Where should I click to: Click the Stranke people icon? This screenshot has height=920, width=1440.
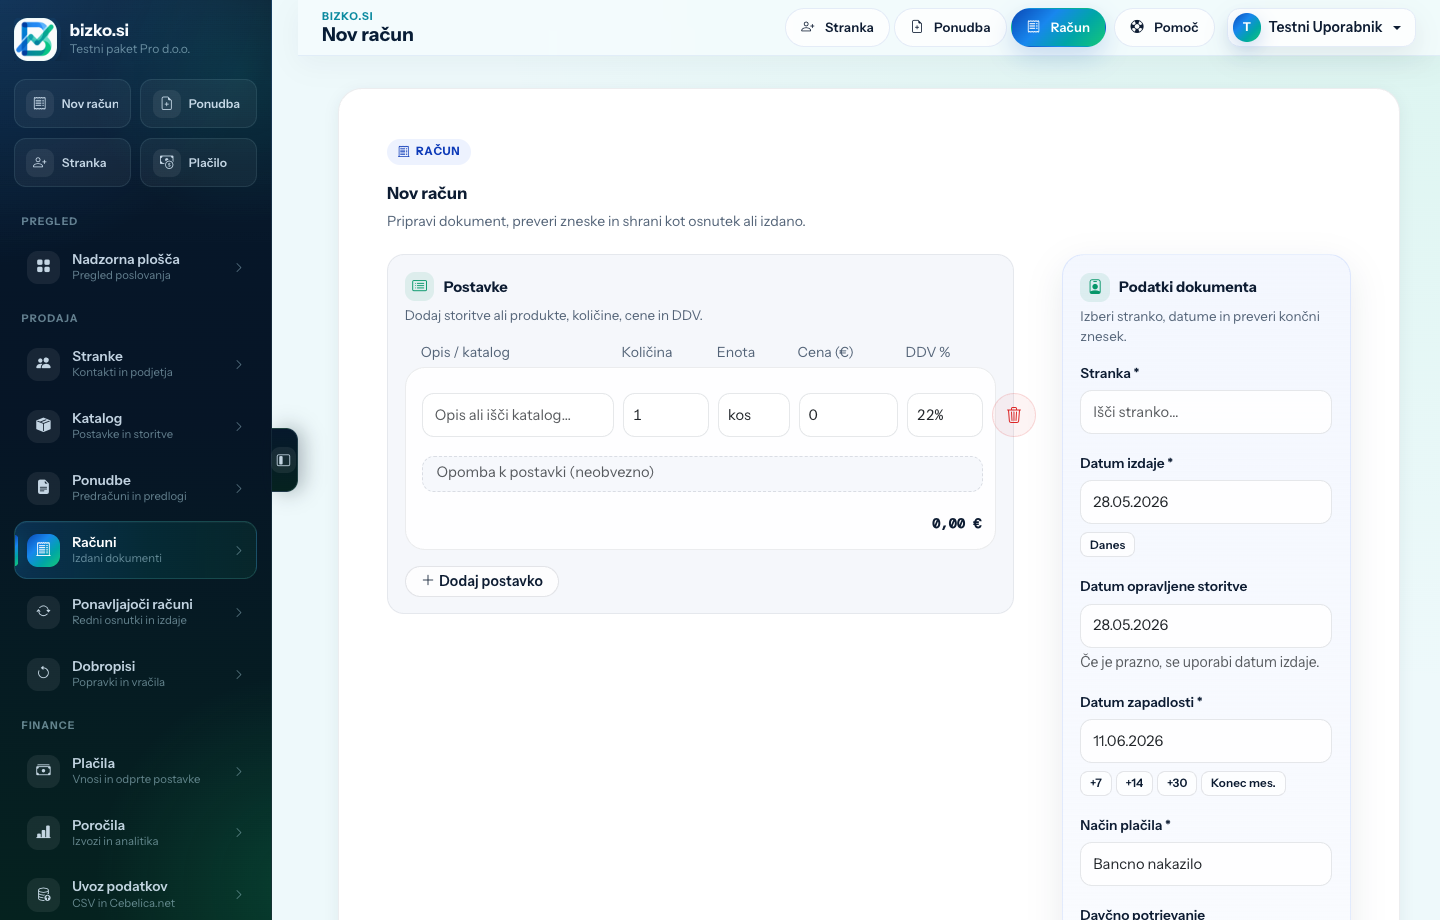pos(43,363)
